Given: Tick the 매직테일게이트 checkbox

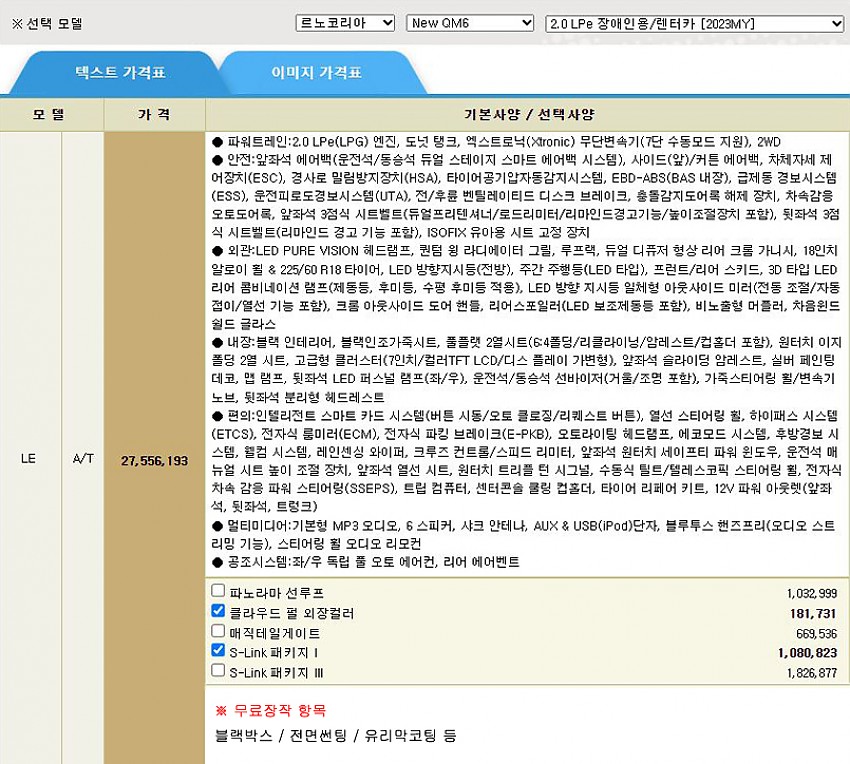Looking at the screenshot, I should pos(218,631).
